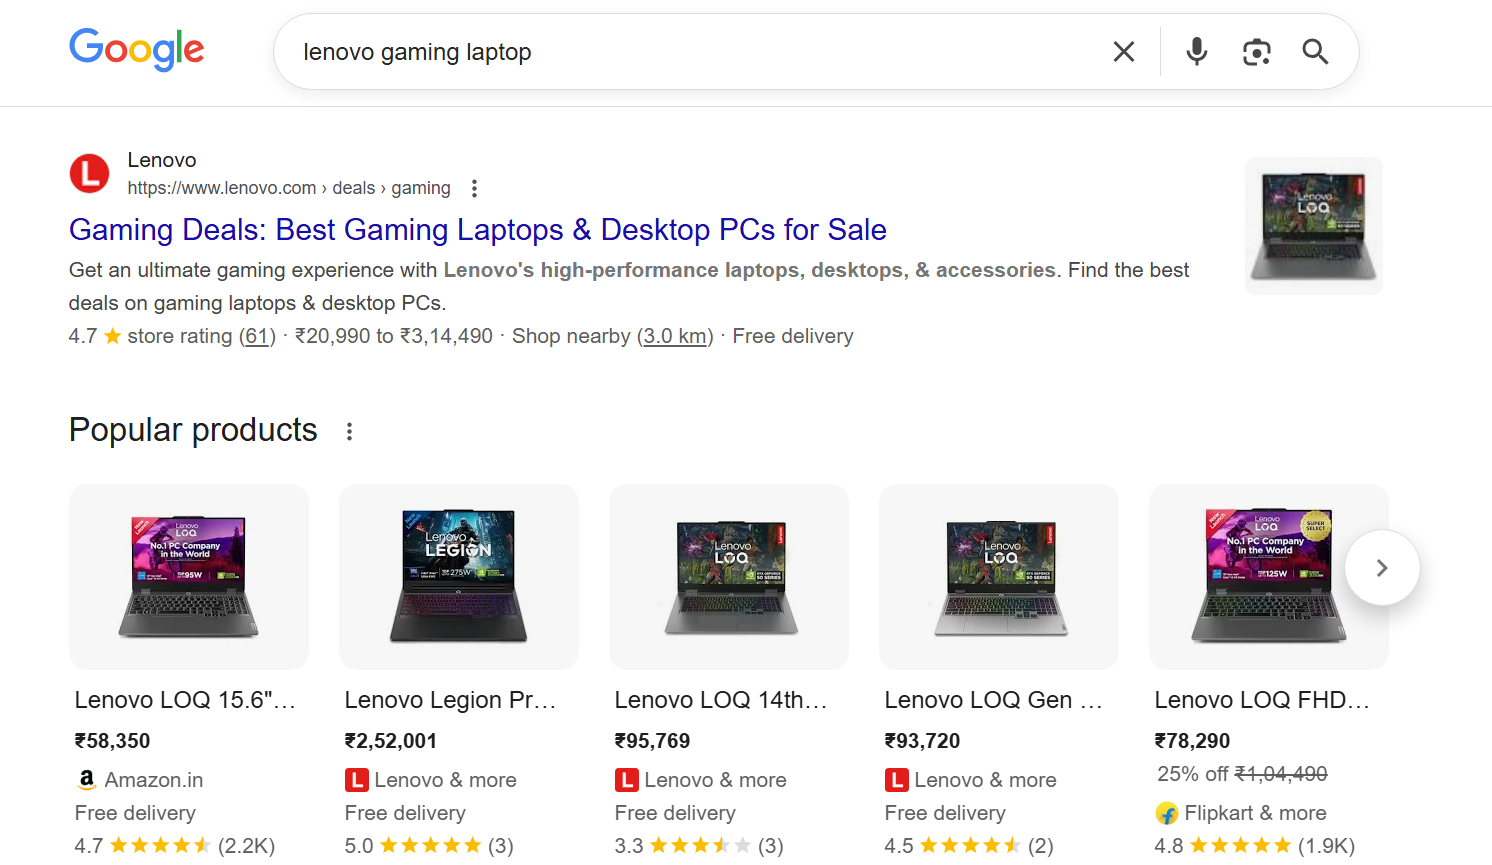Click the Lenovo favicon next to the result
The width and height of the screenshot is (1492, 865).
(89, 173)
